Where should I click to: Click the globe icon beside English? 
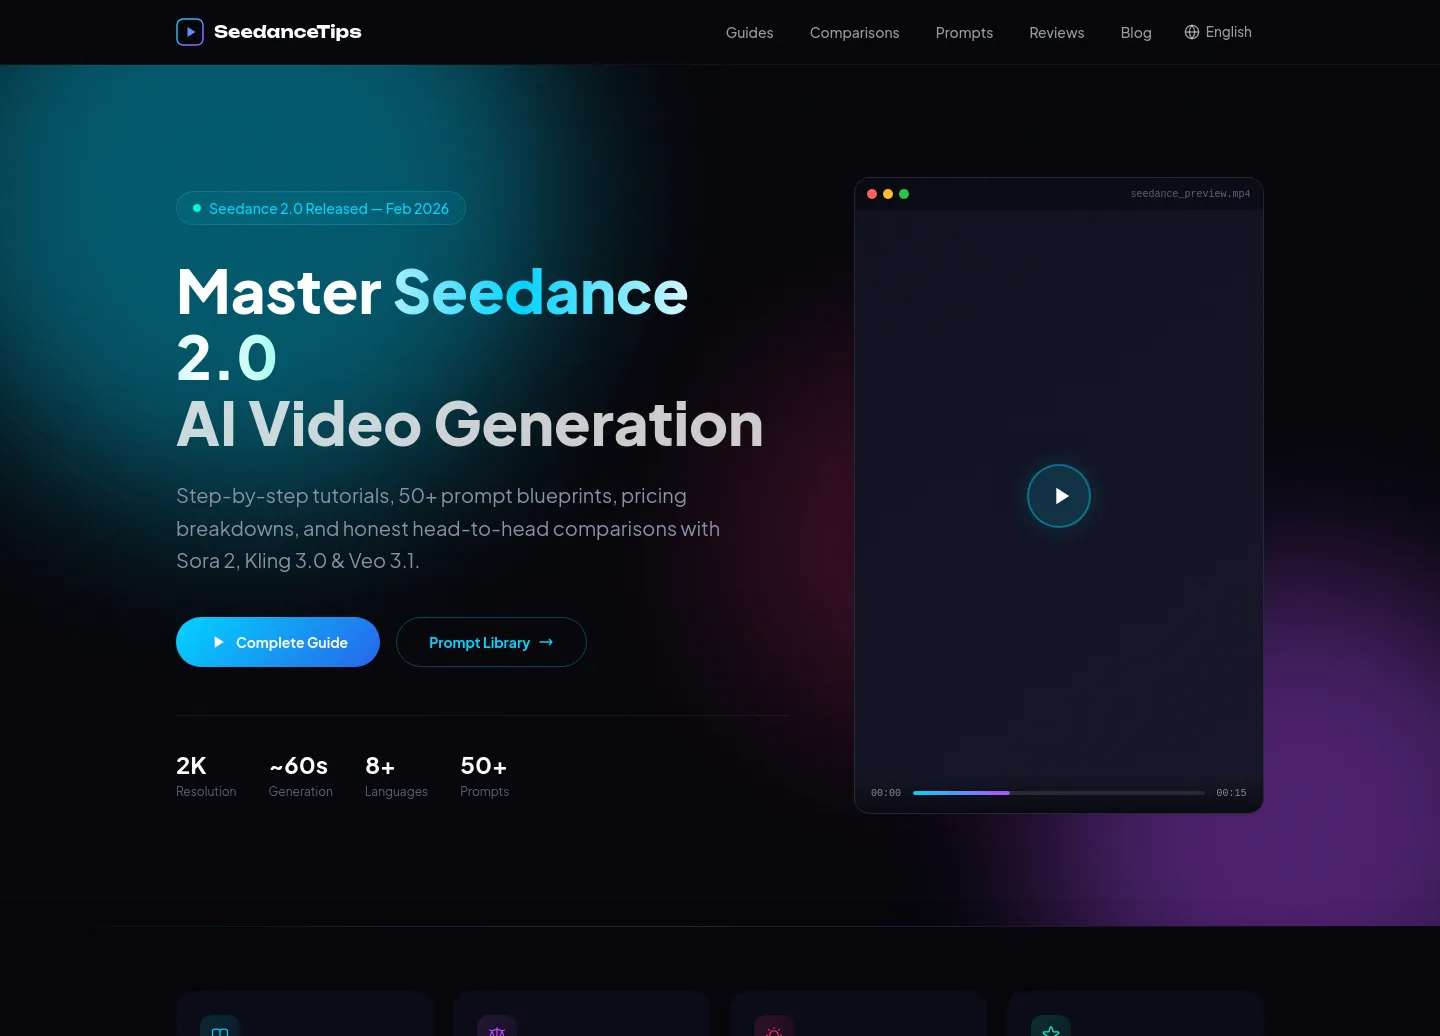pyautogui.click(x=1192, y=32)
